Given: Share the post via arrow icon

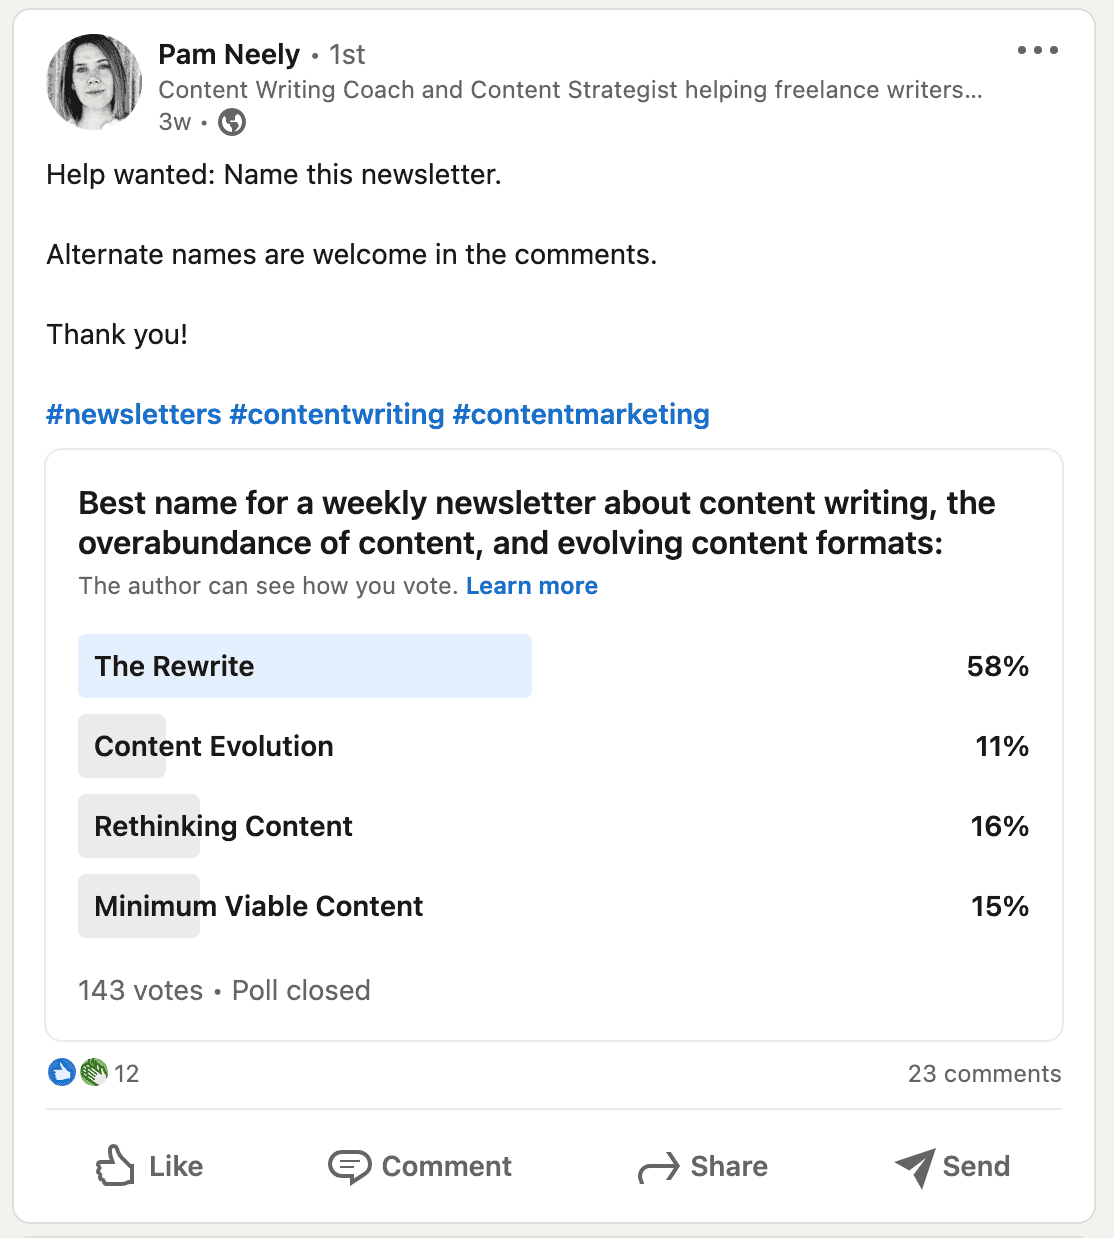Looking at the screenshot, I should point(658,1167).
